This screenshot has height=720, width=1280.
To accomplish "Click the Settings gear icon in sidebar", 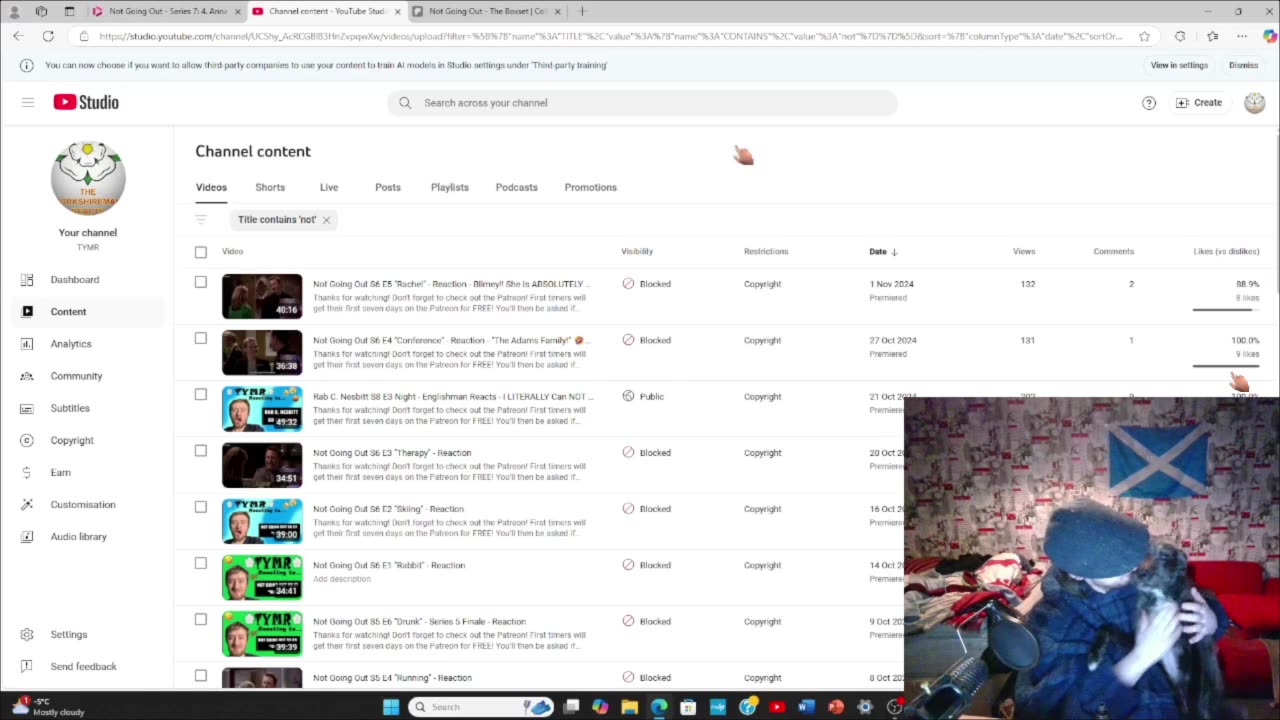I will (27, 634).
